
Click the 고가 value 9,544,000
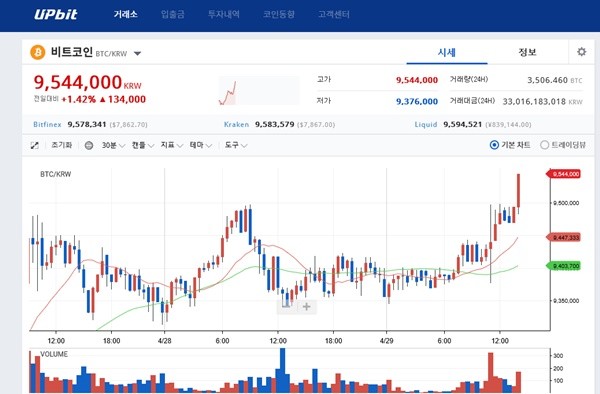417,80
